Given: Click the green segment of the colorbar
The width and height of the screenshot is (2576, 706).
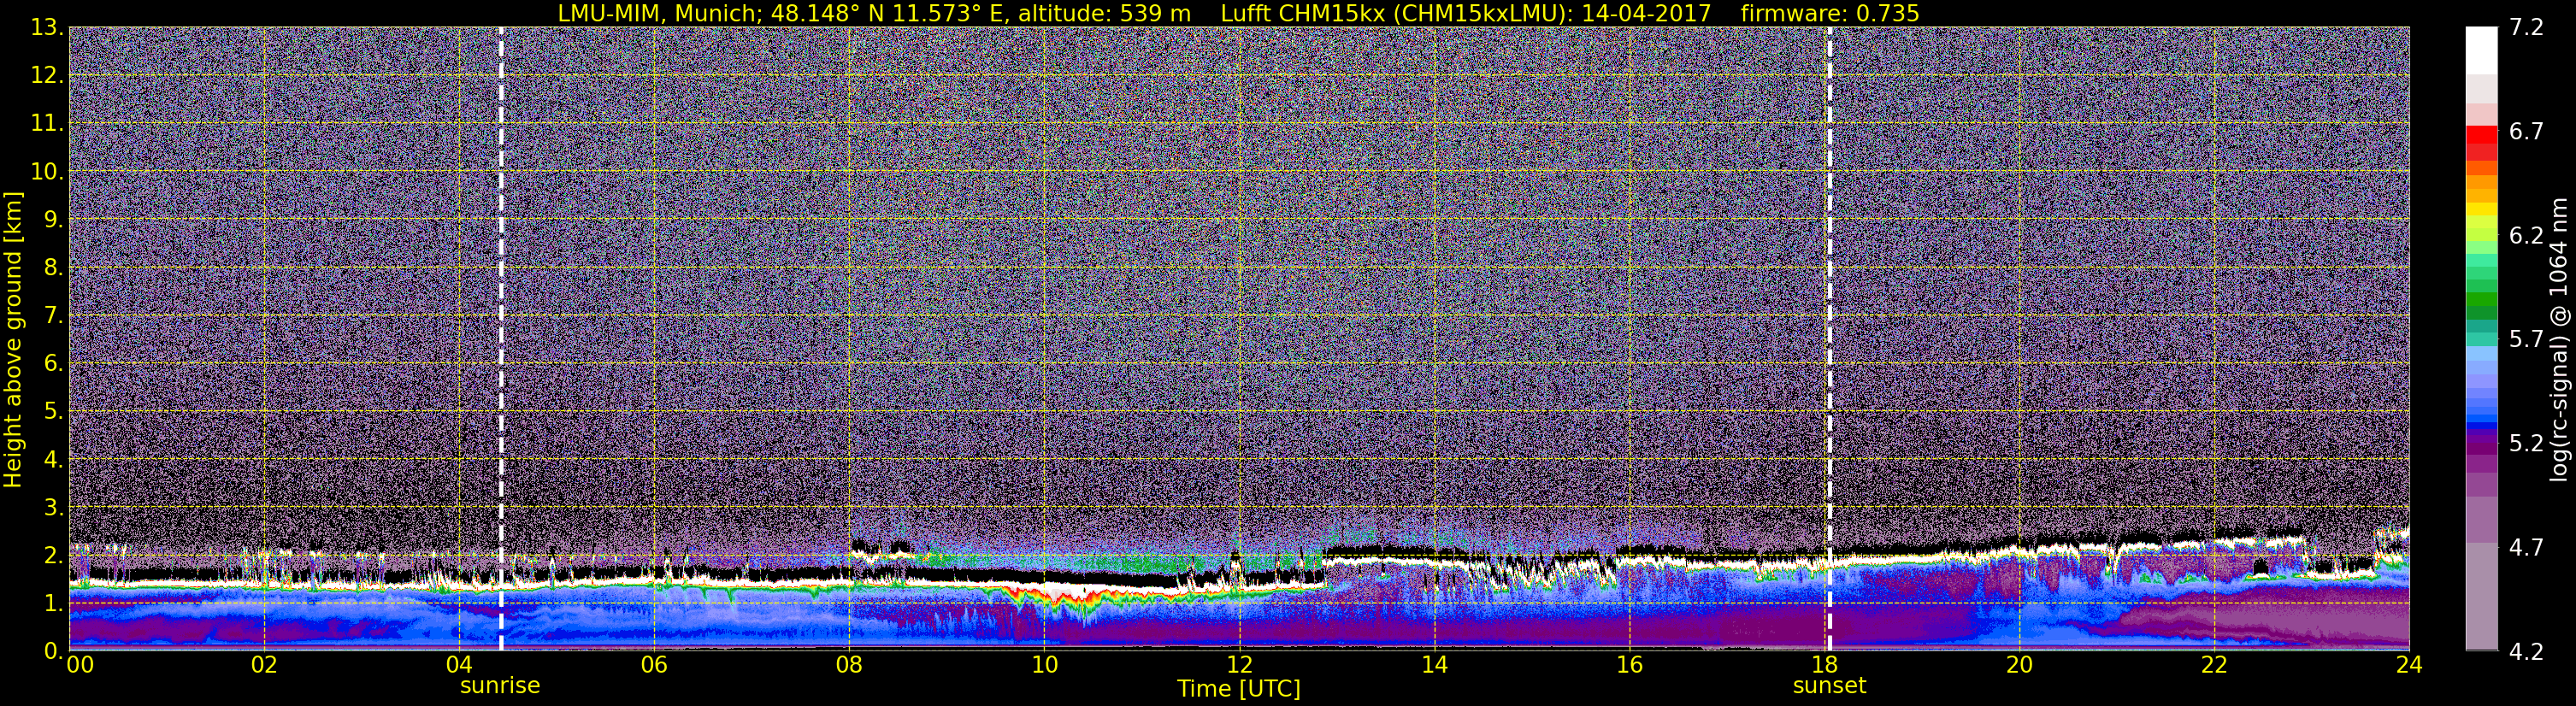Looking at the screenshot, I should (2481, 300).
